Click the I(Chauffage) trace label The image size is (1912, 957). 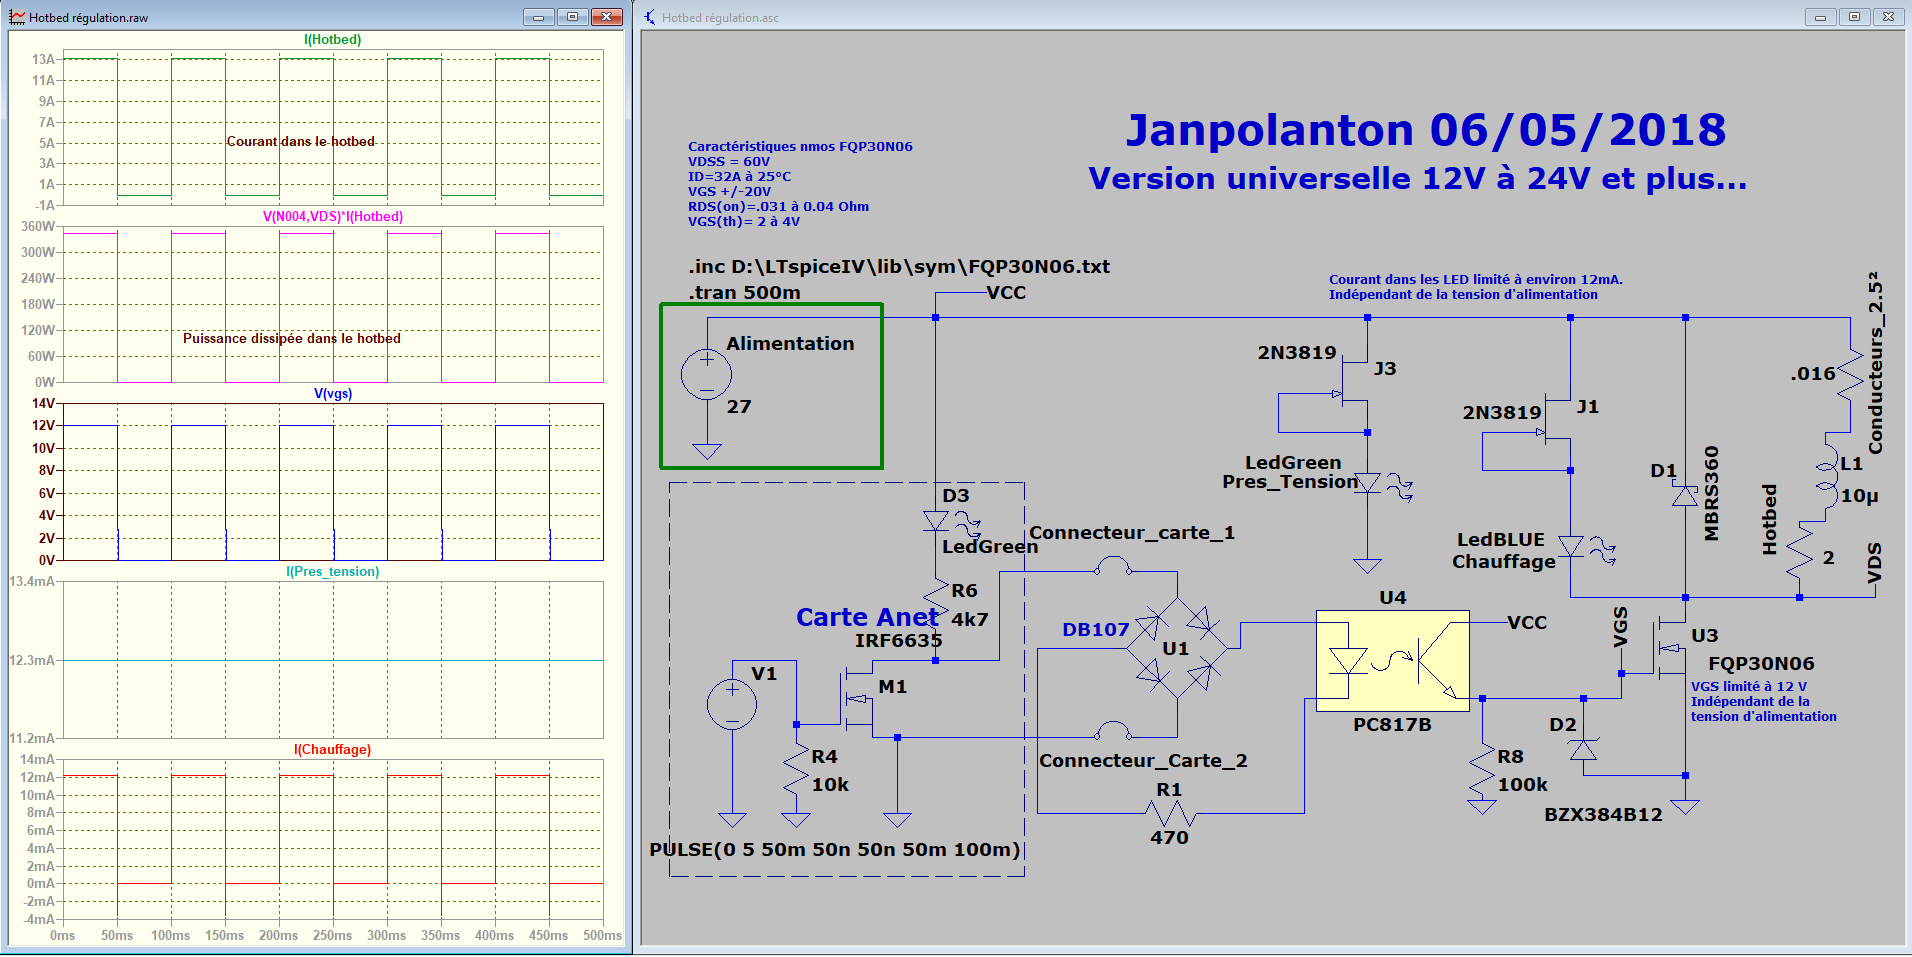[333, 750]
